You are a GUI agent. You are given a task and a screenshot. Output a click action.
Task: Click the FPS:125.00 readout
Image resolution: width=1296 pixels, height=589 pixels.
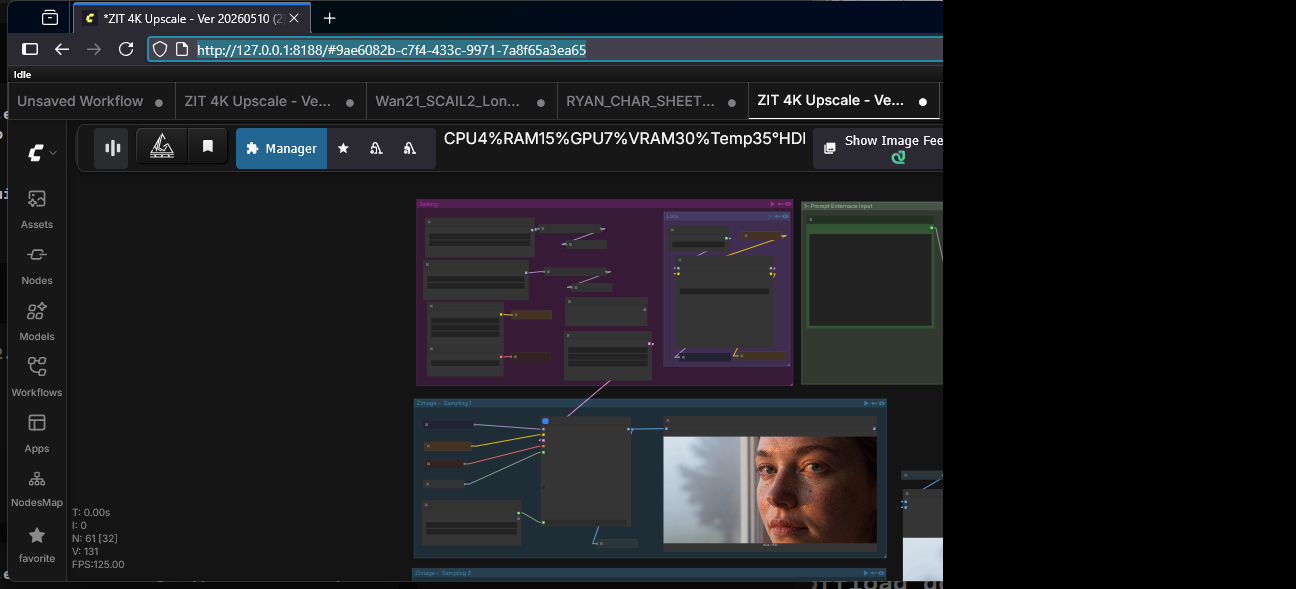pyautogui.click(x=98, y=564)
